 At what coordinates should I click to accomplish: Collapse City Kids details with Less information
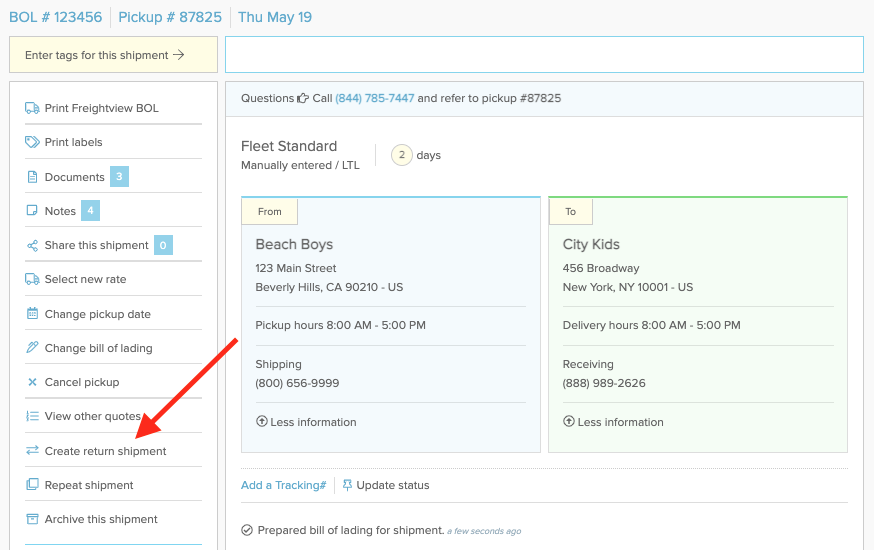pyautogui.click(x=613, y=422)
